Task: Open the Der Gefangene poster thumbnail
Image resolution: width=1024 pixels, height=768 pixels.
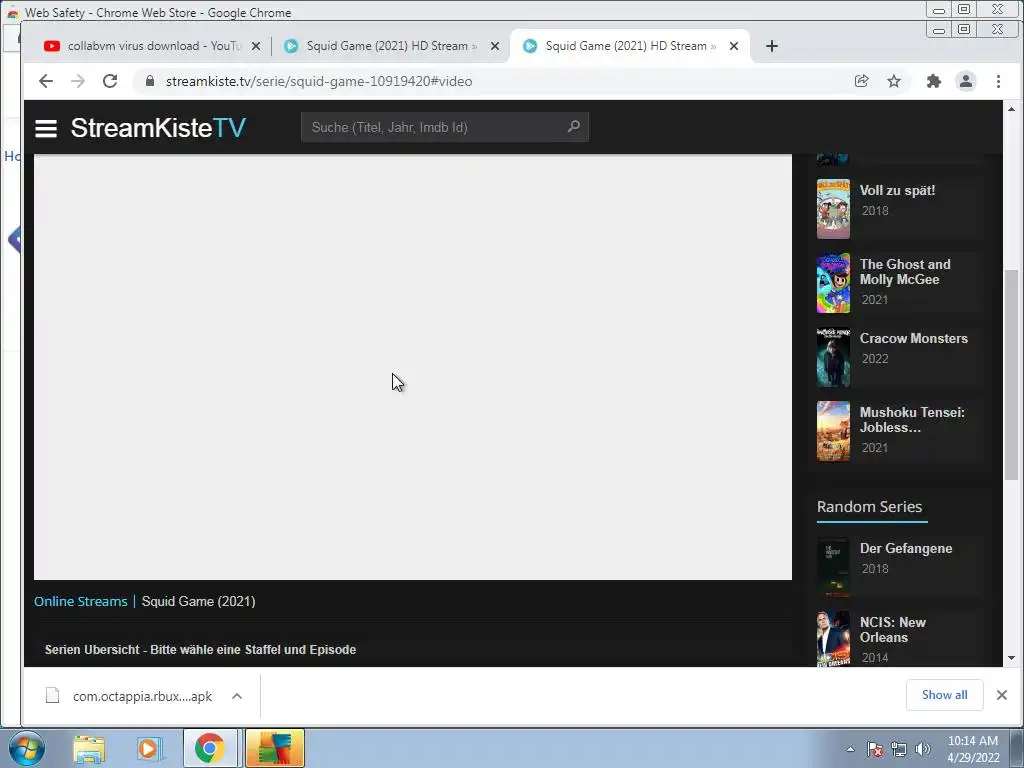Action: [833, 567]
